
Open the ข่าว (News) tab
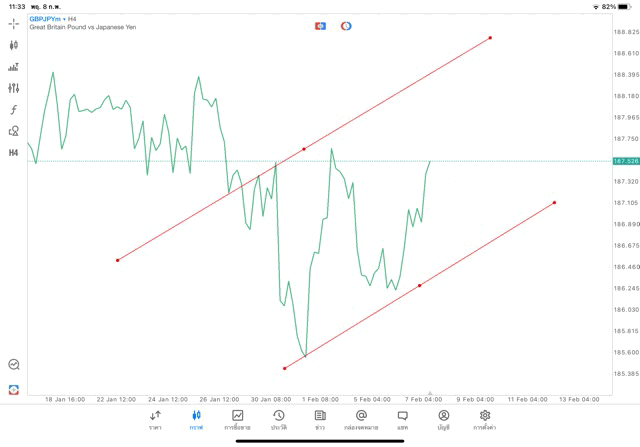point(319,420)
